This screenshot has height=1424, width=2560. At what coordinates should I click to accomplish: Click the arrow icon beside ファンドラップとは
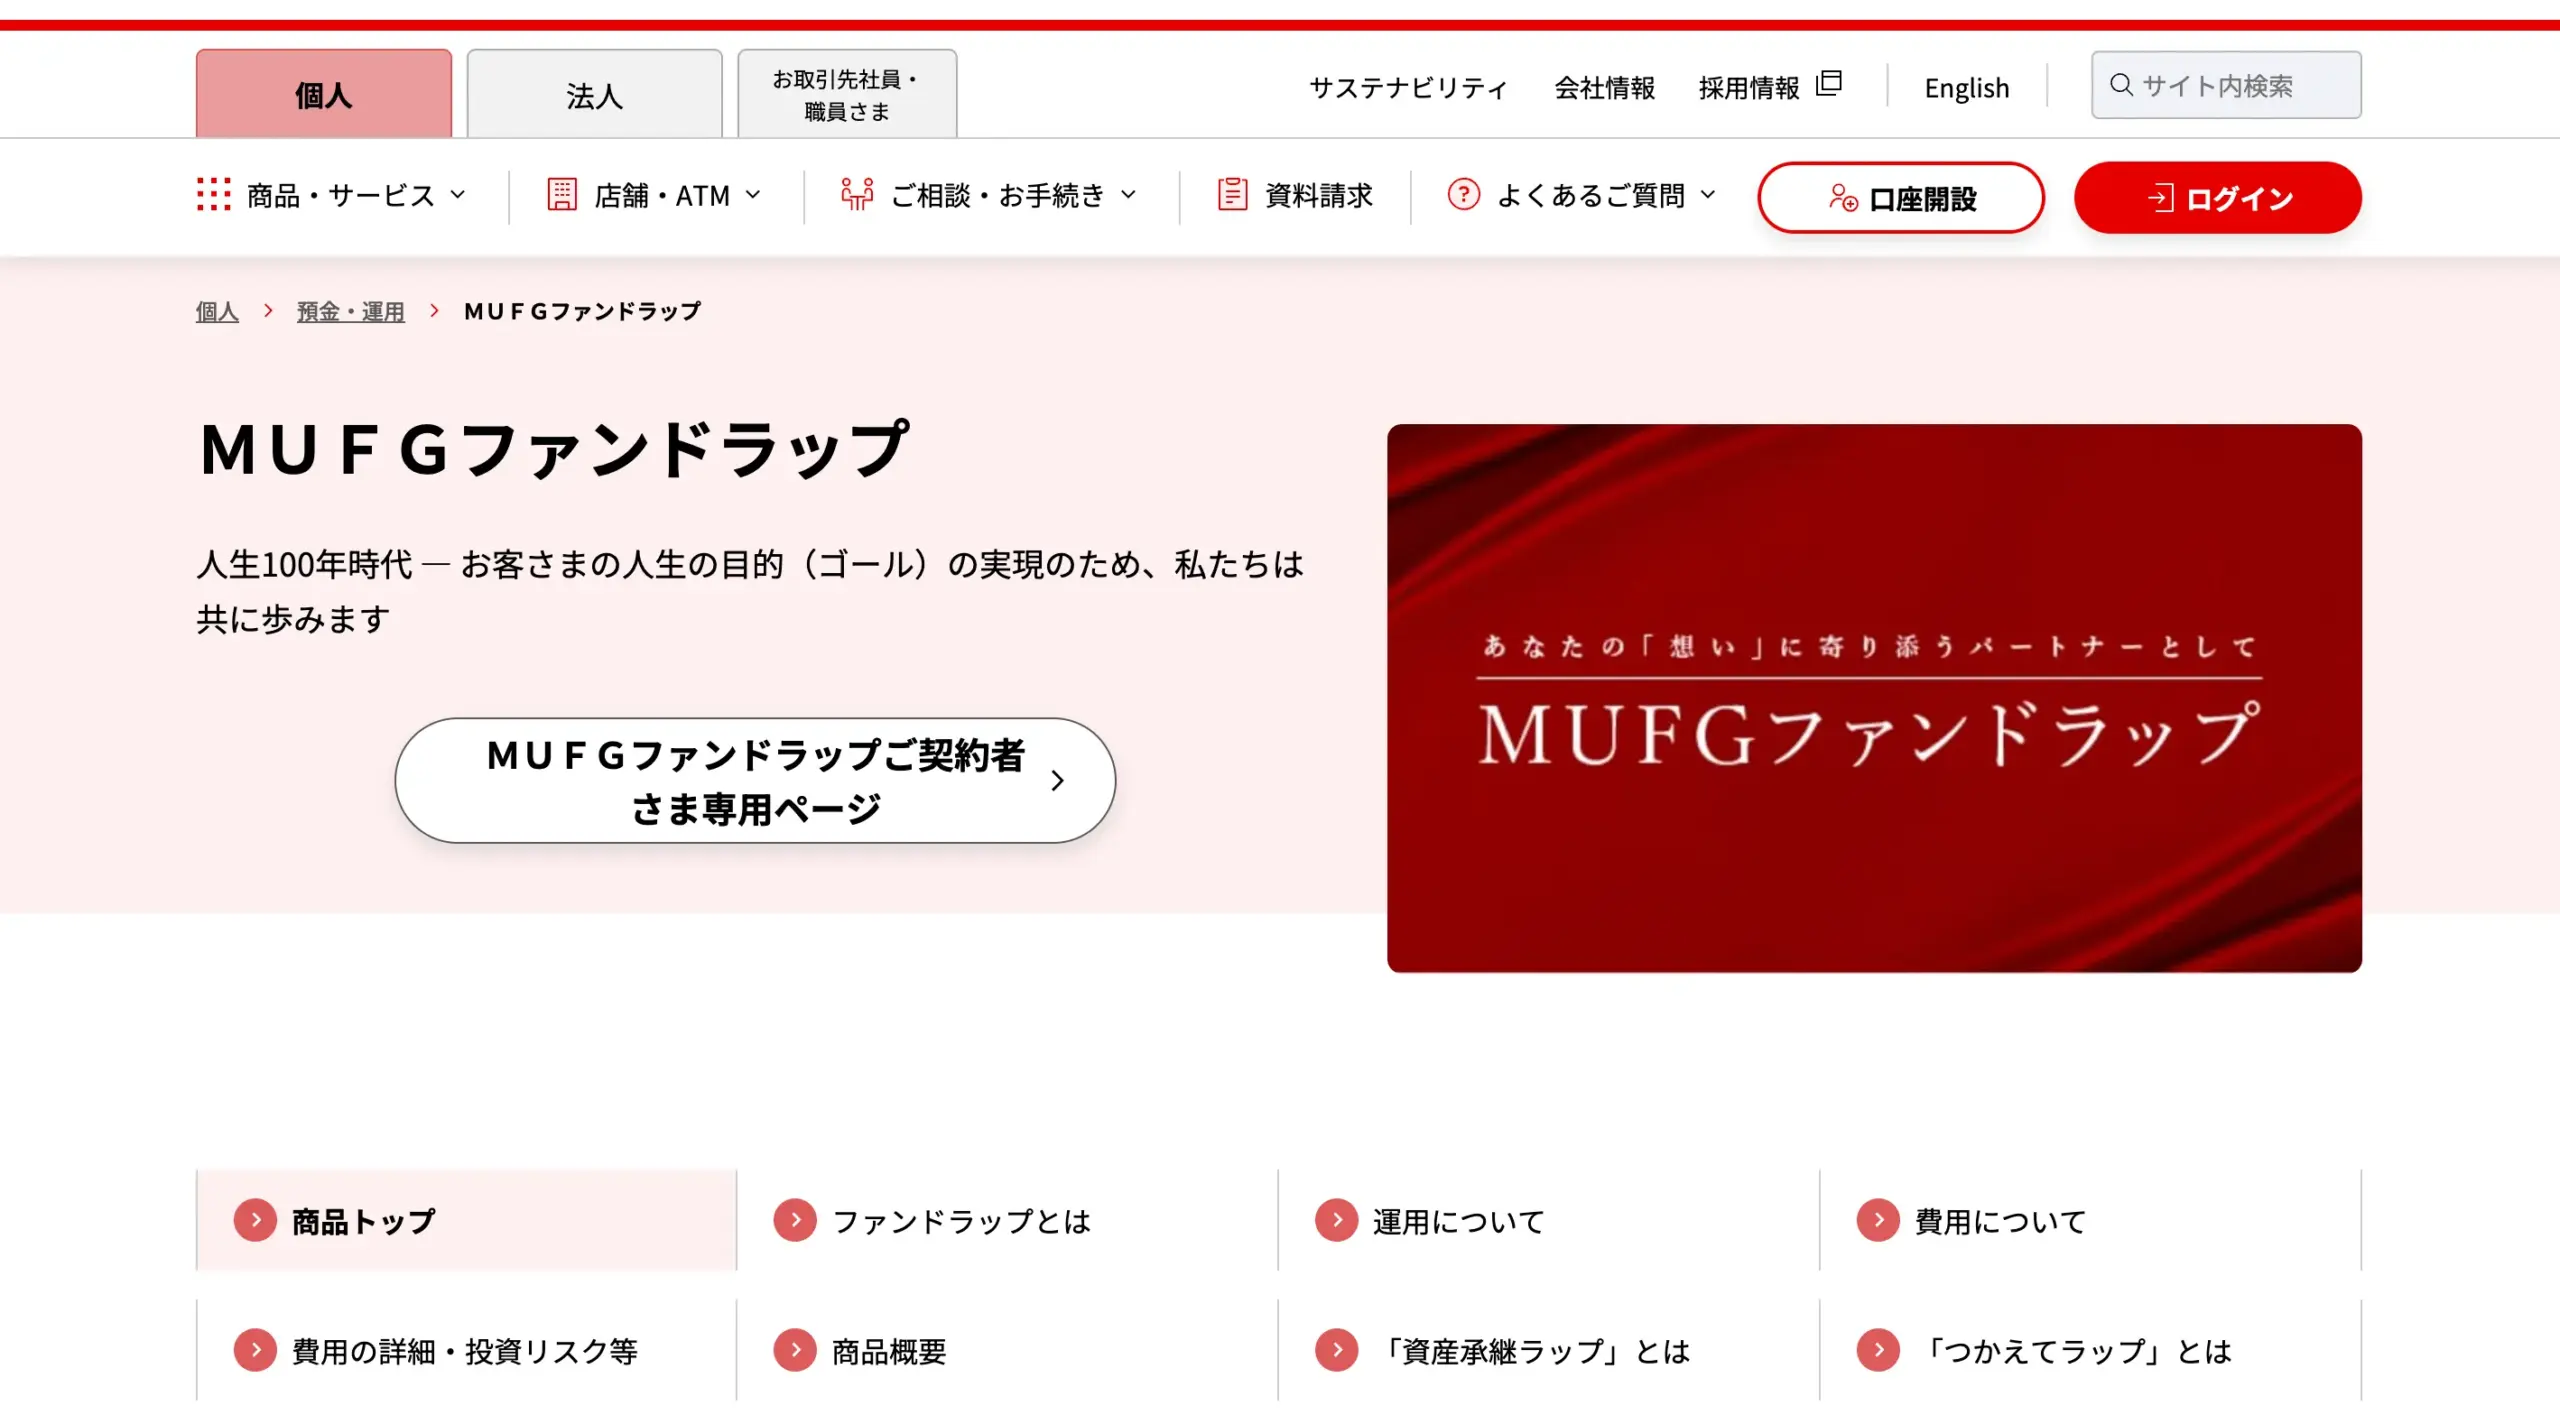pos(795,1220)
